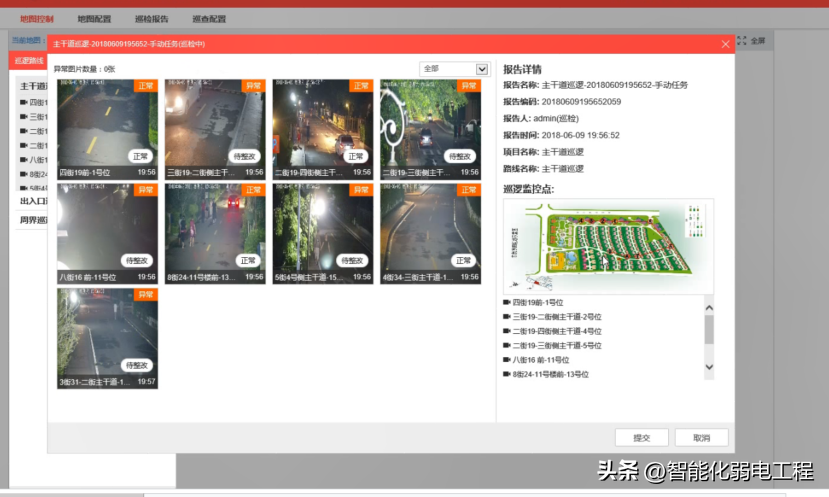Screen dimensions: 829x497
Task: Click the monitoring list scroll-up arrow
Action: pos(709,308)
